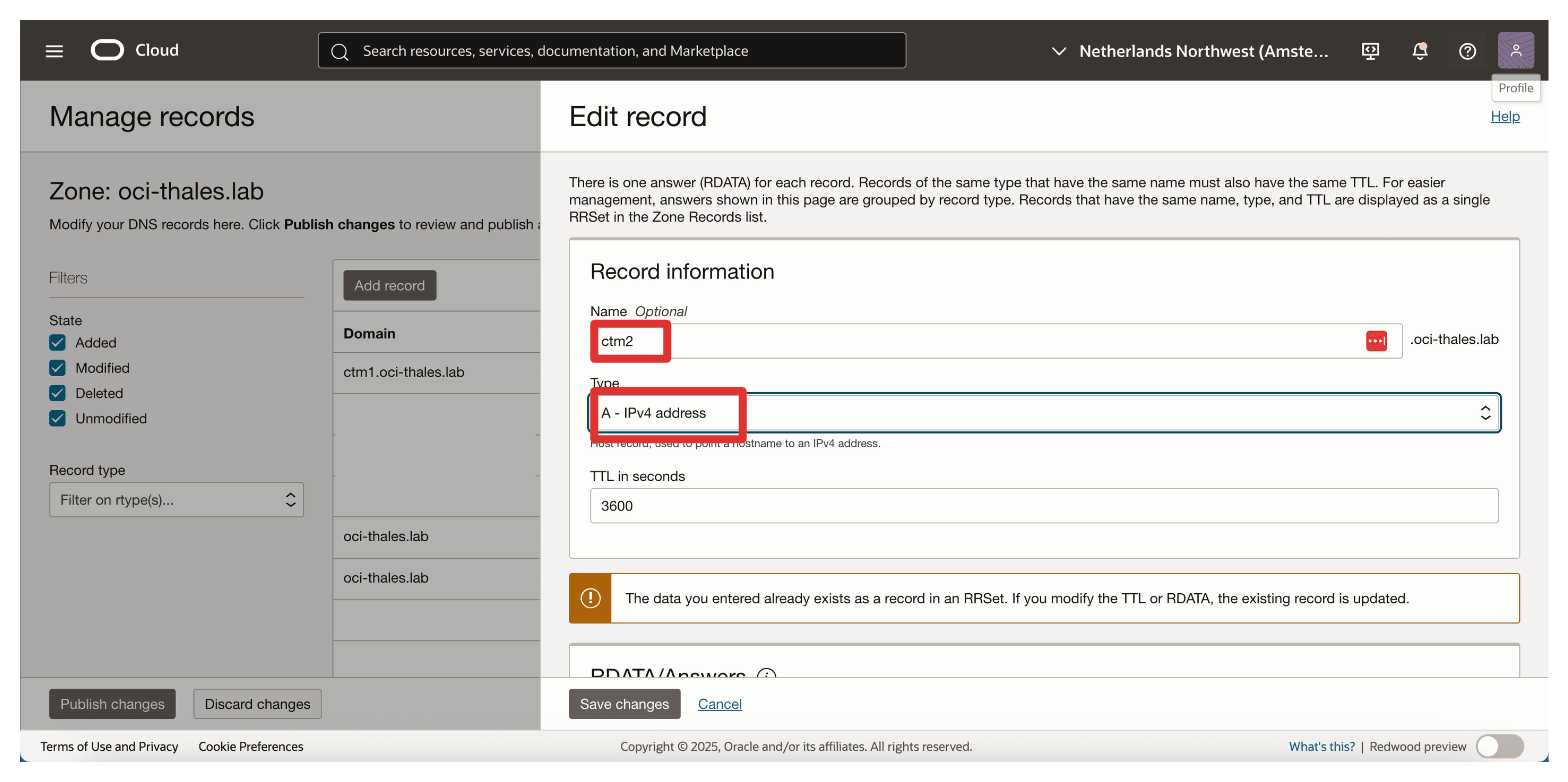This screenshot has height=782, width=1568.
Task: Click Publish changes button
Action: (x=112, y=704)
